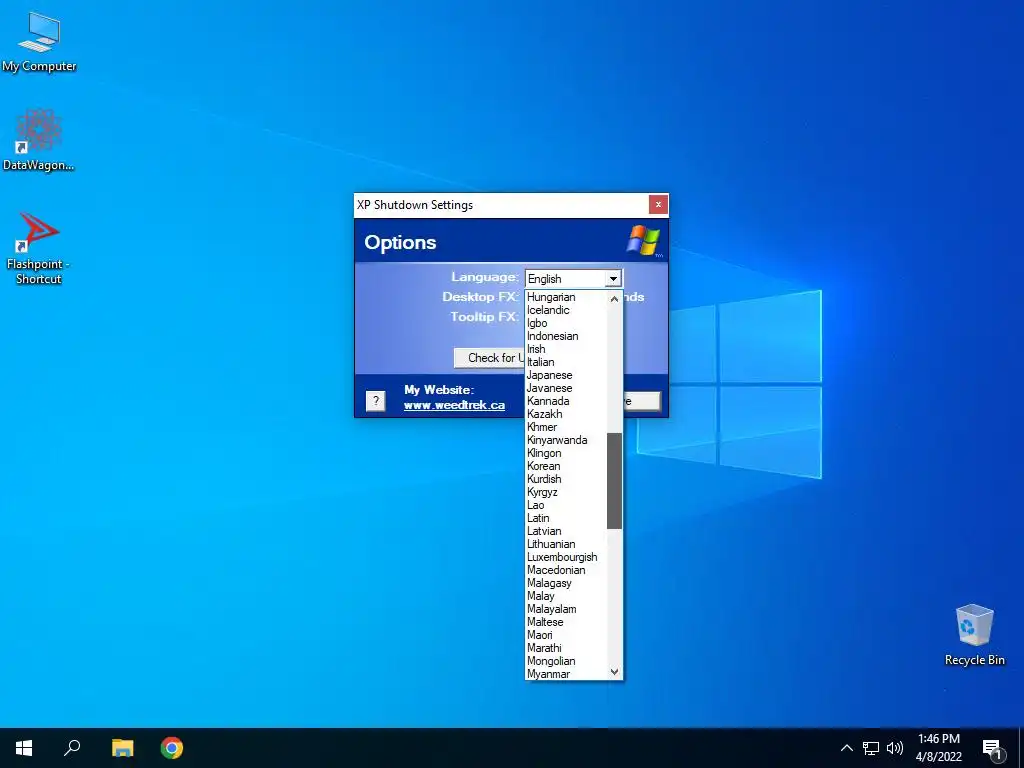The height and width of the screenshot is (768, 1024).
Task: Open the volume speaker tray icon
Action: pyautogui.click(x=895, y=748)
